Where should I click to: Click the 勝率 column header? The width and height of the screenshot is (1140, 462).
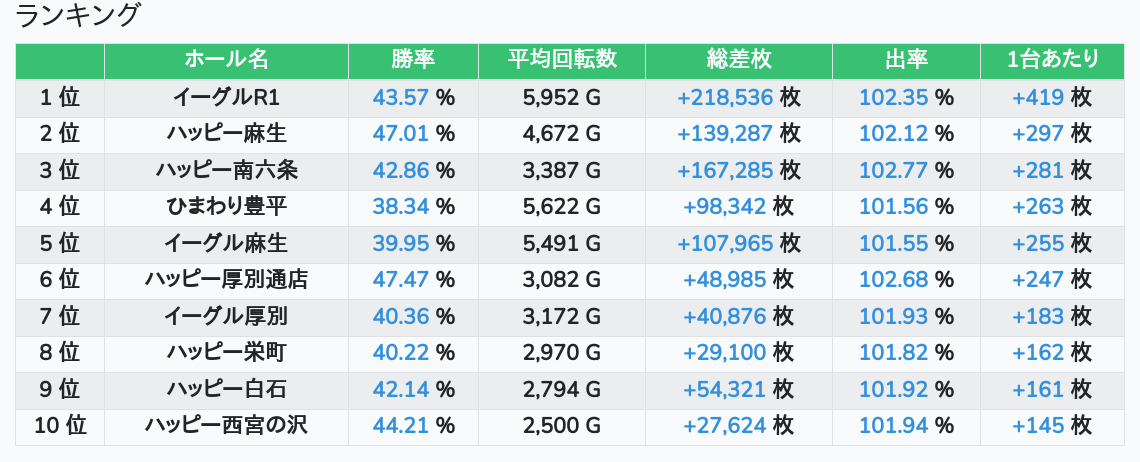click(413, 60)
